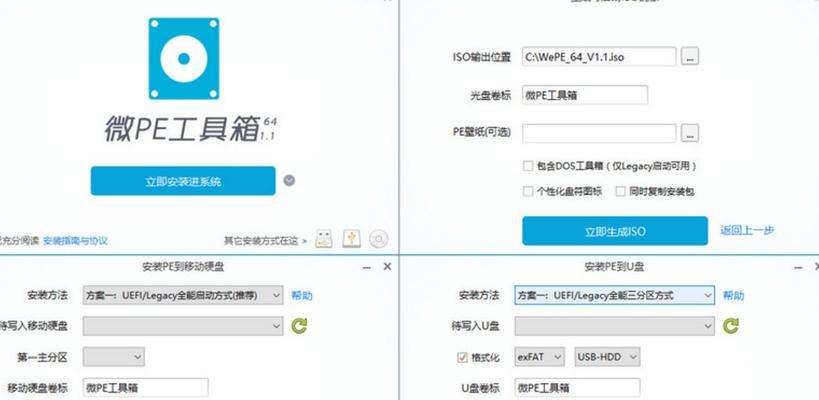Click the install to system button
Image resolution: width=819 pixels, height=400 pixels.
(183, 181)
